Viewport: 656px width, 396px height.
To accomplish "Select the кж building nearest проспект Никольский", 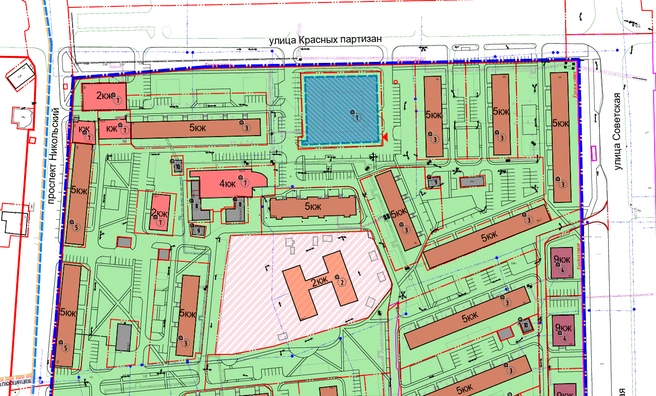I will [85, 133].
